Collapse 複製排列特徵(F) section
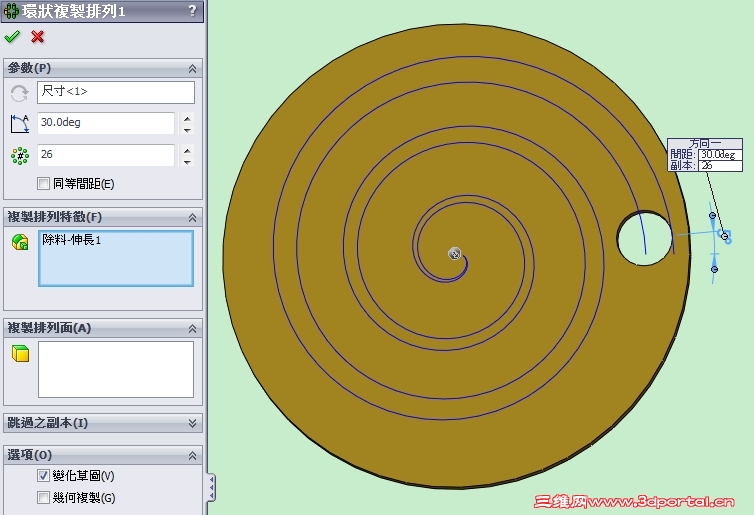 (192, 217)
